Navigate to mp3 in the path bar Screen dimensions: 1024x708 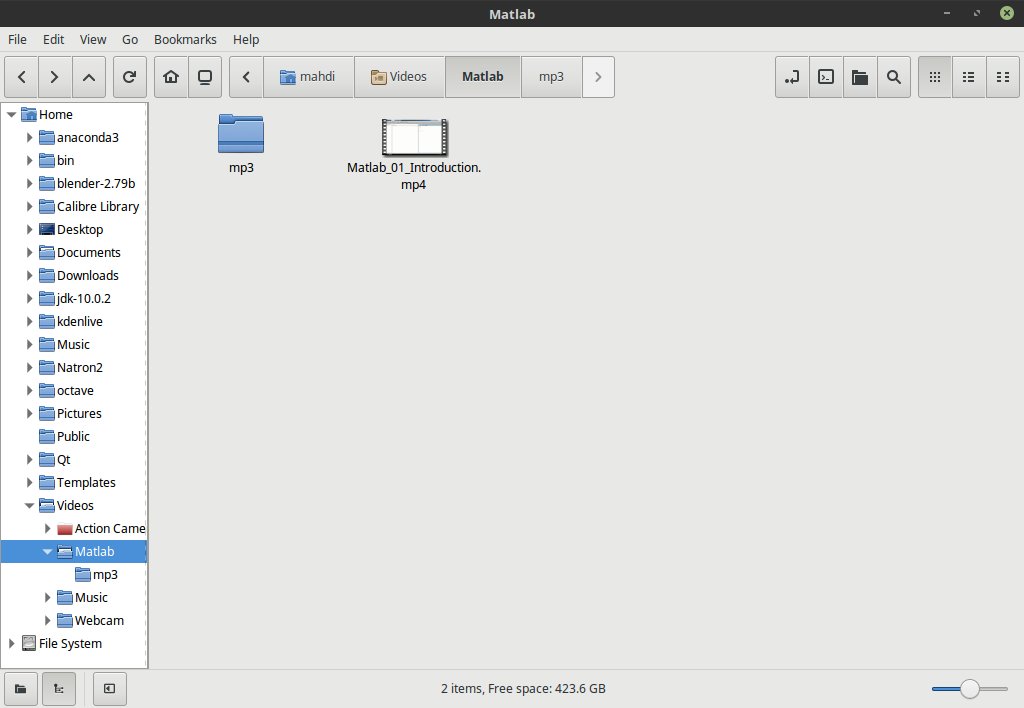(551, 77)
